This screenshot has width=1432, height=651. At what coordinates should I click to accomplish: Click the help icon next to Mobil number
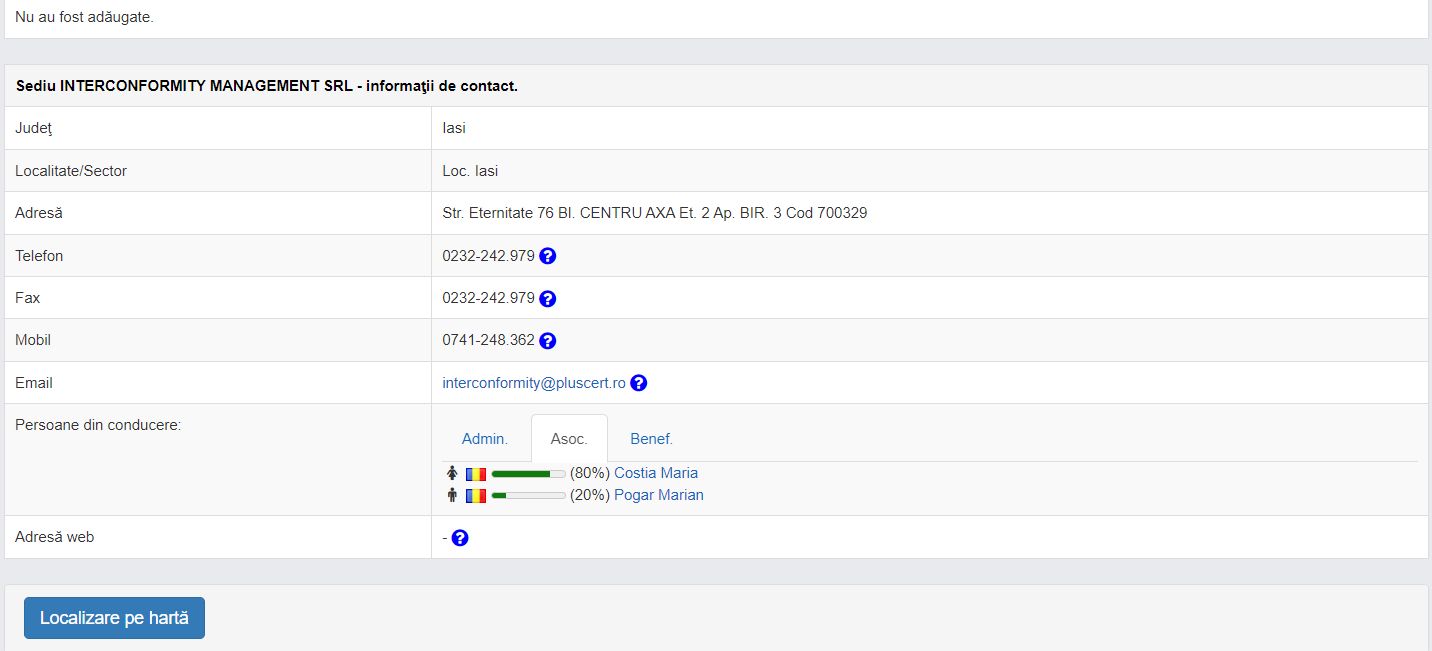(x=548, y=340)
